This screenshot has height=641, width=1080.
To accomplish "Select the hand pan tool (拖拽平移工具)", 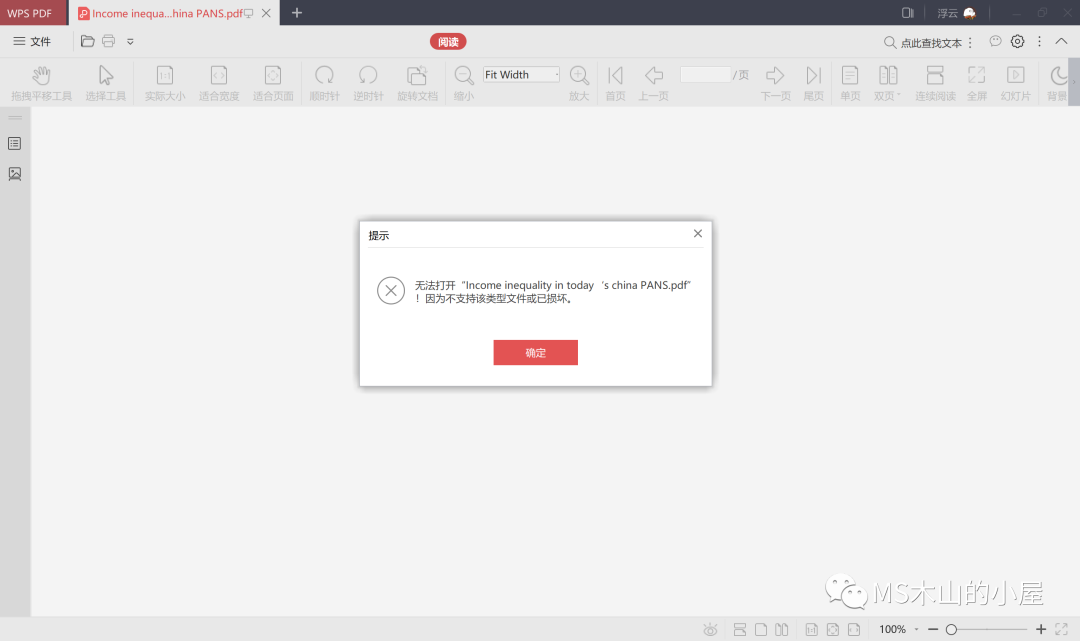I will pyautogui.click(x=41, y=83).
